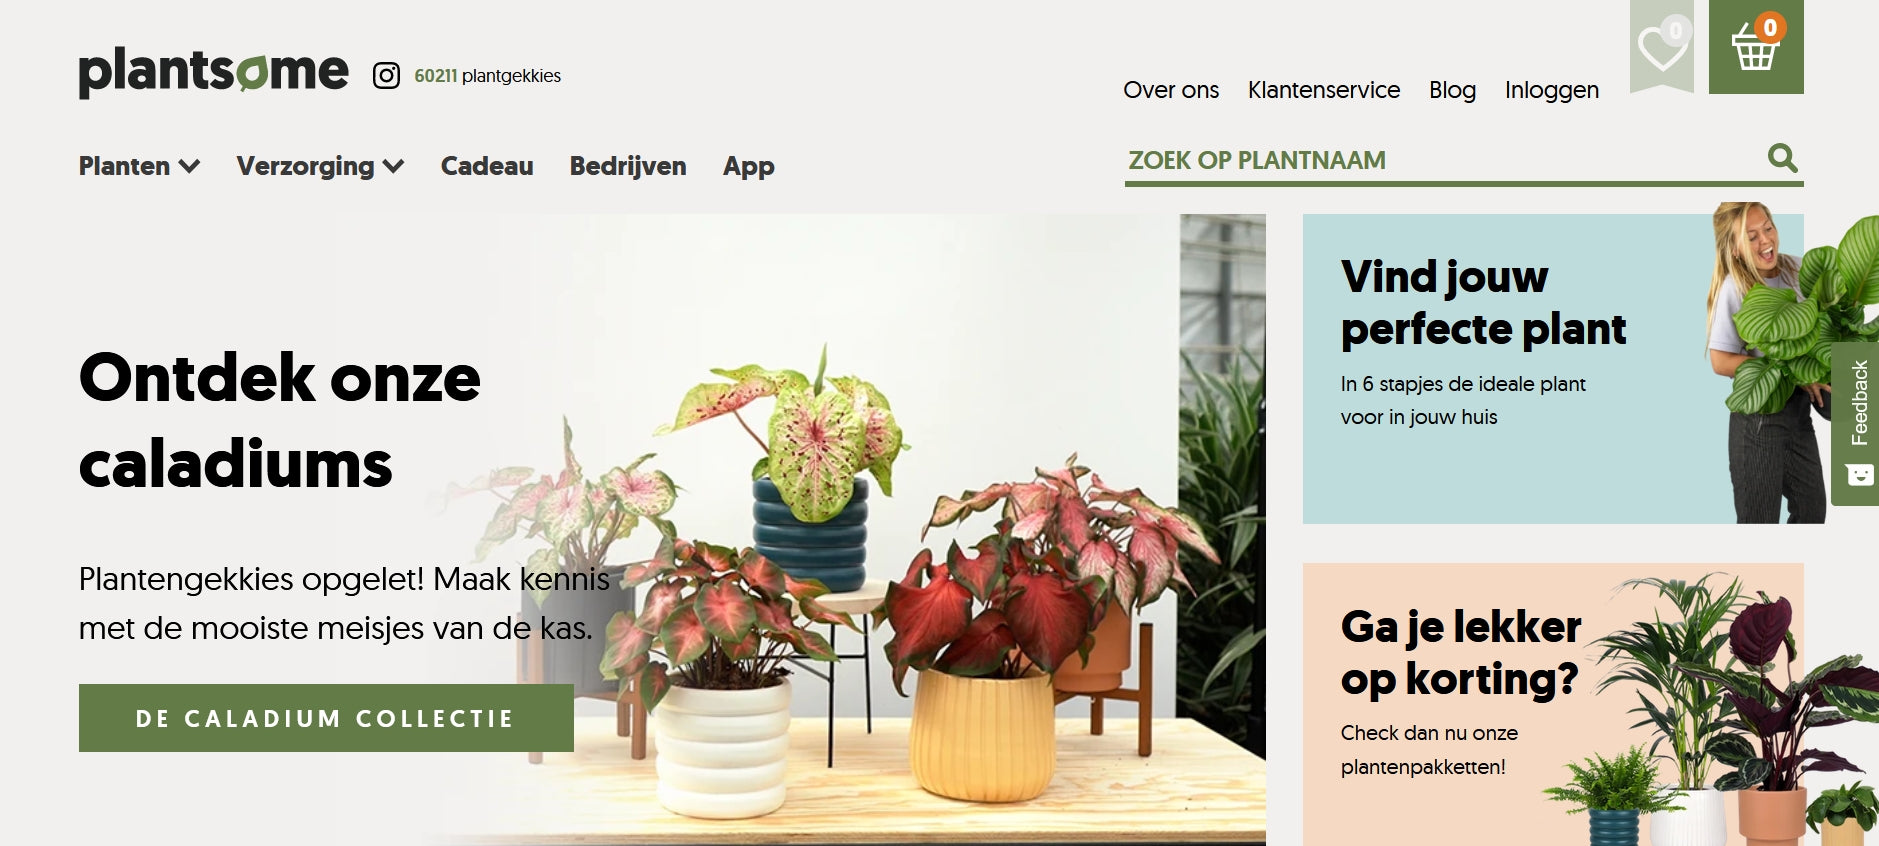Click the 60211 plantgekkies follower link
The width and height of the screenshot is (1879, 846).
488,76
